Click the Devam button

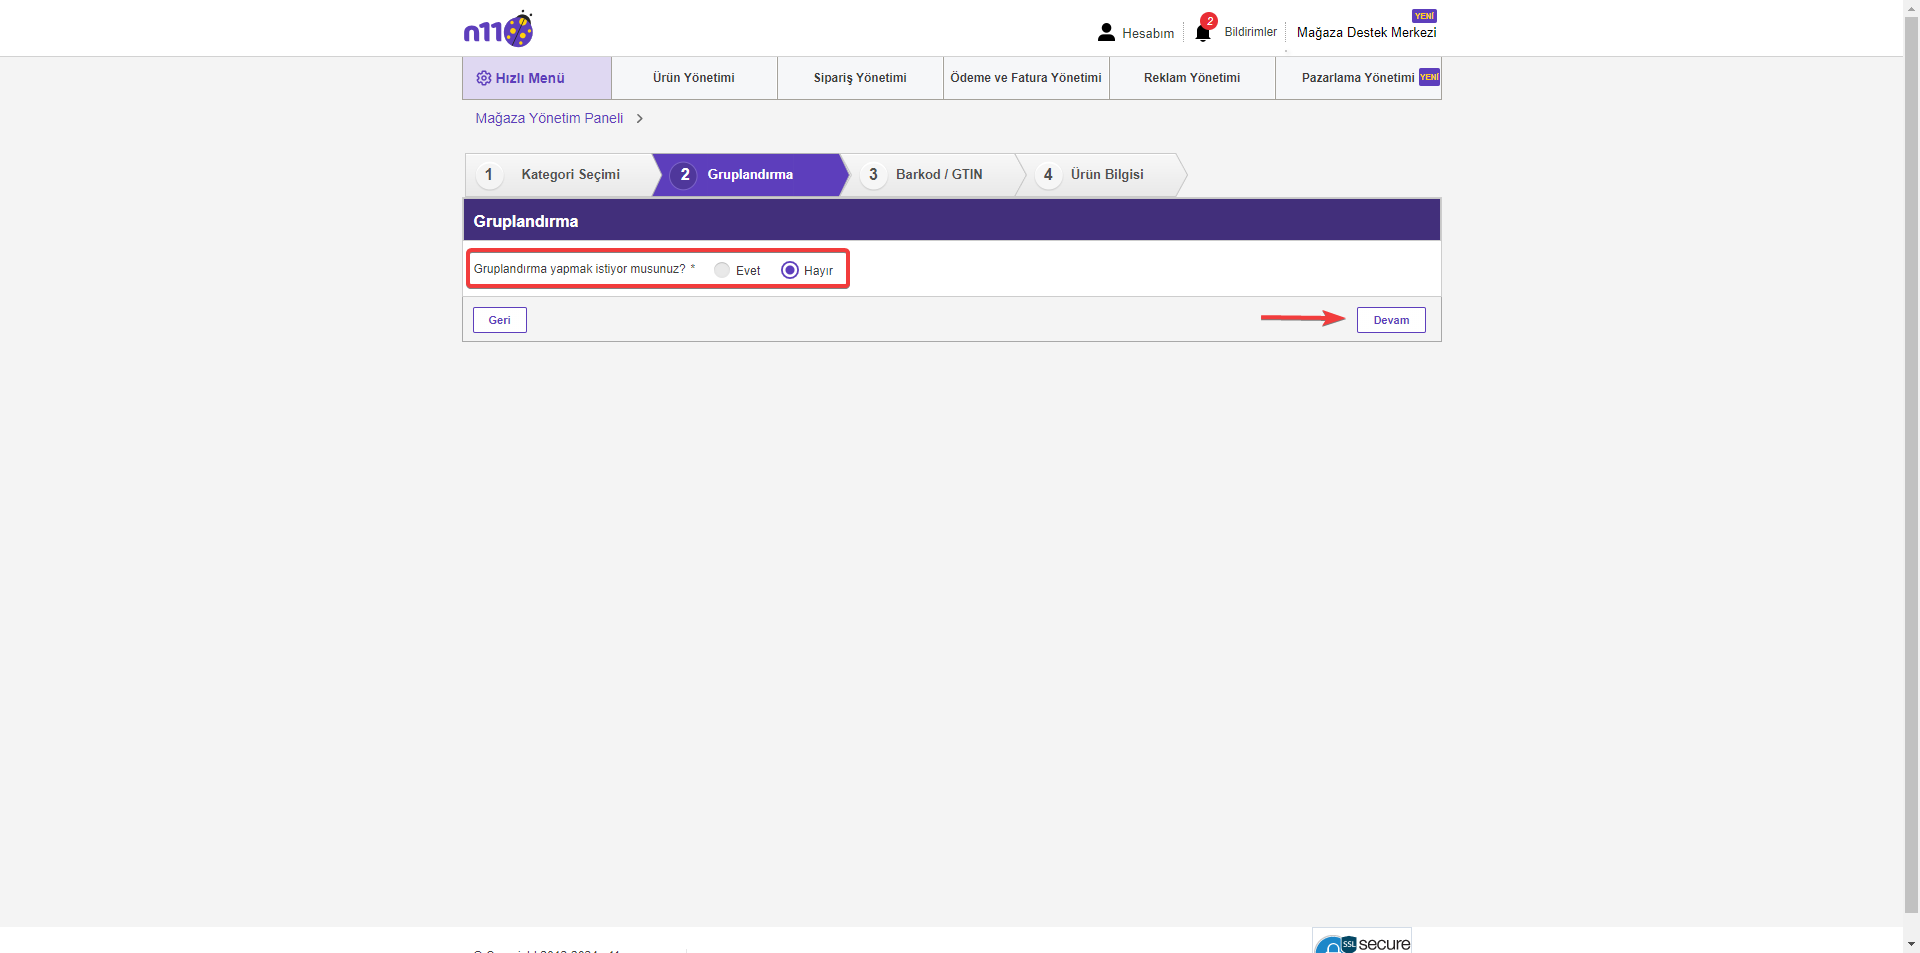tap(1391, 320)
